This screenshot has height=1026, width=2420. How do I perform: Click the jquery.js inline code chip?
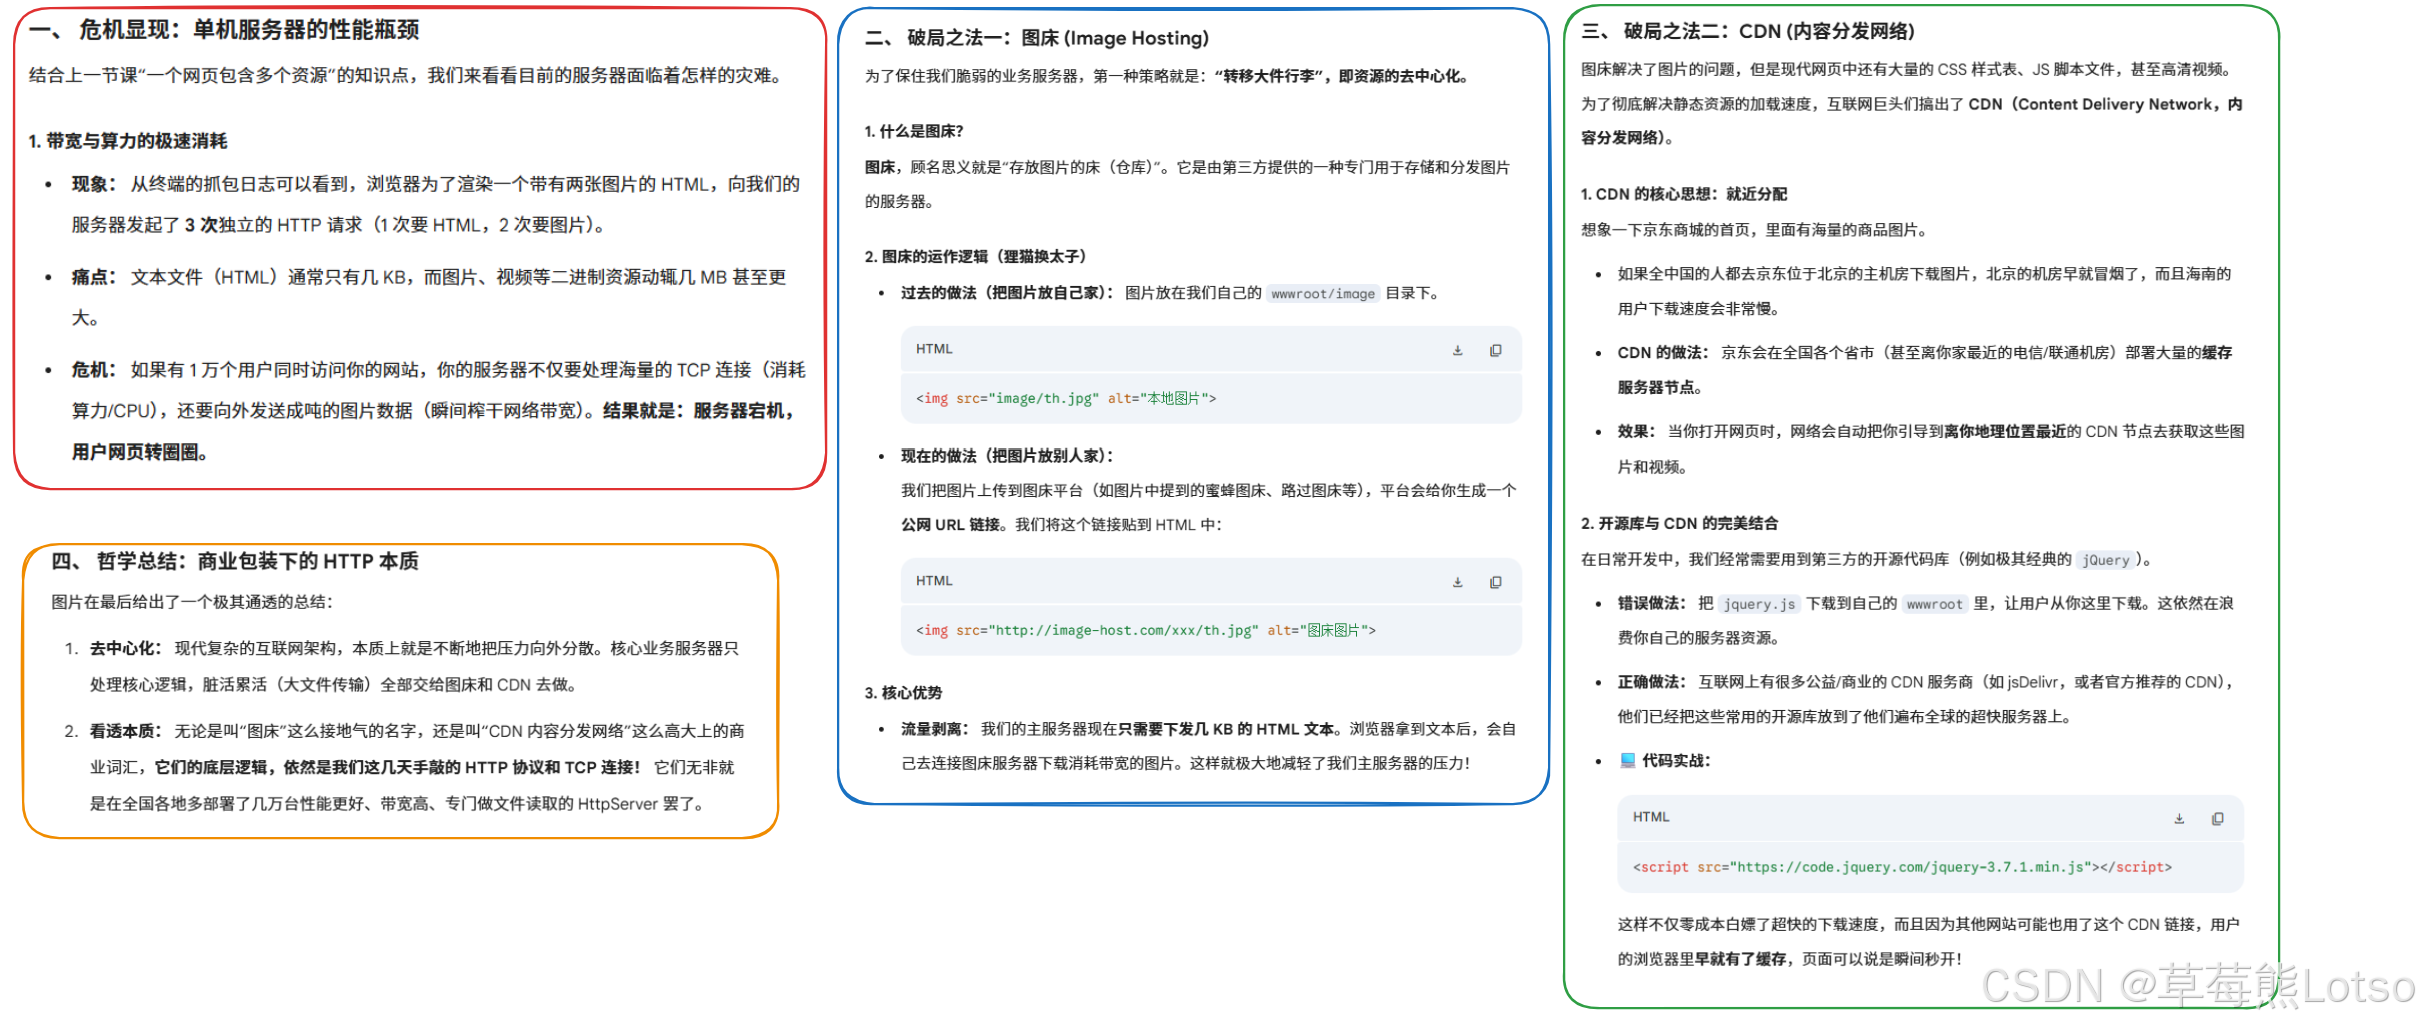[1759, 604]
